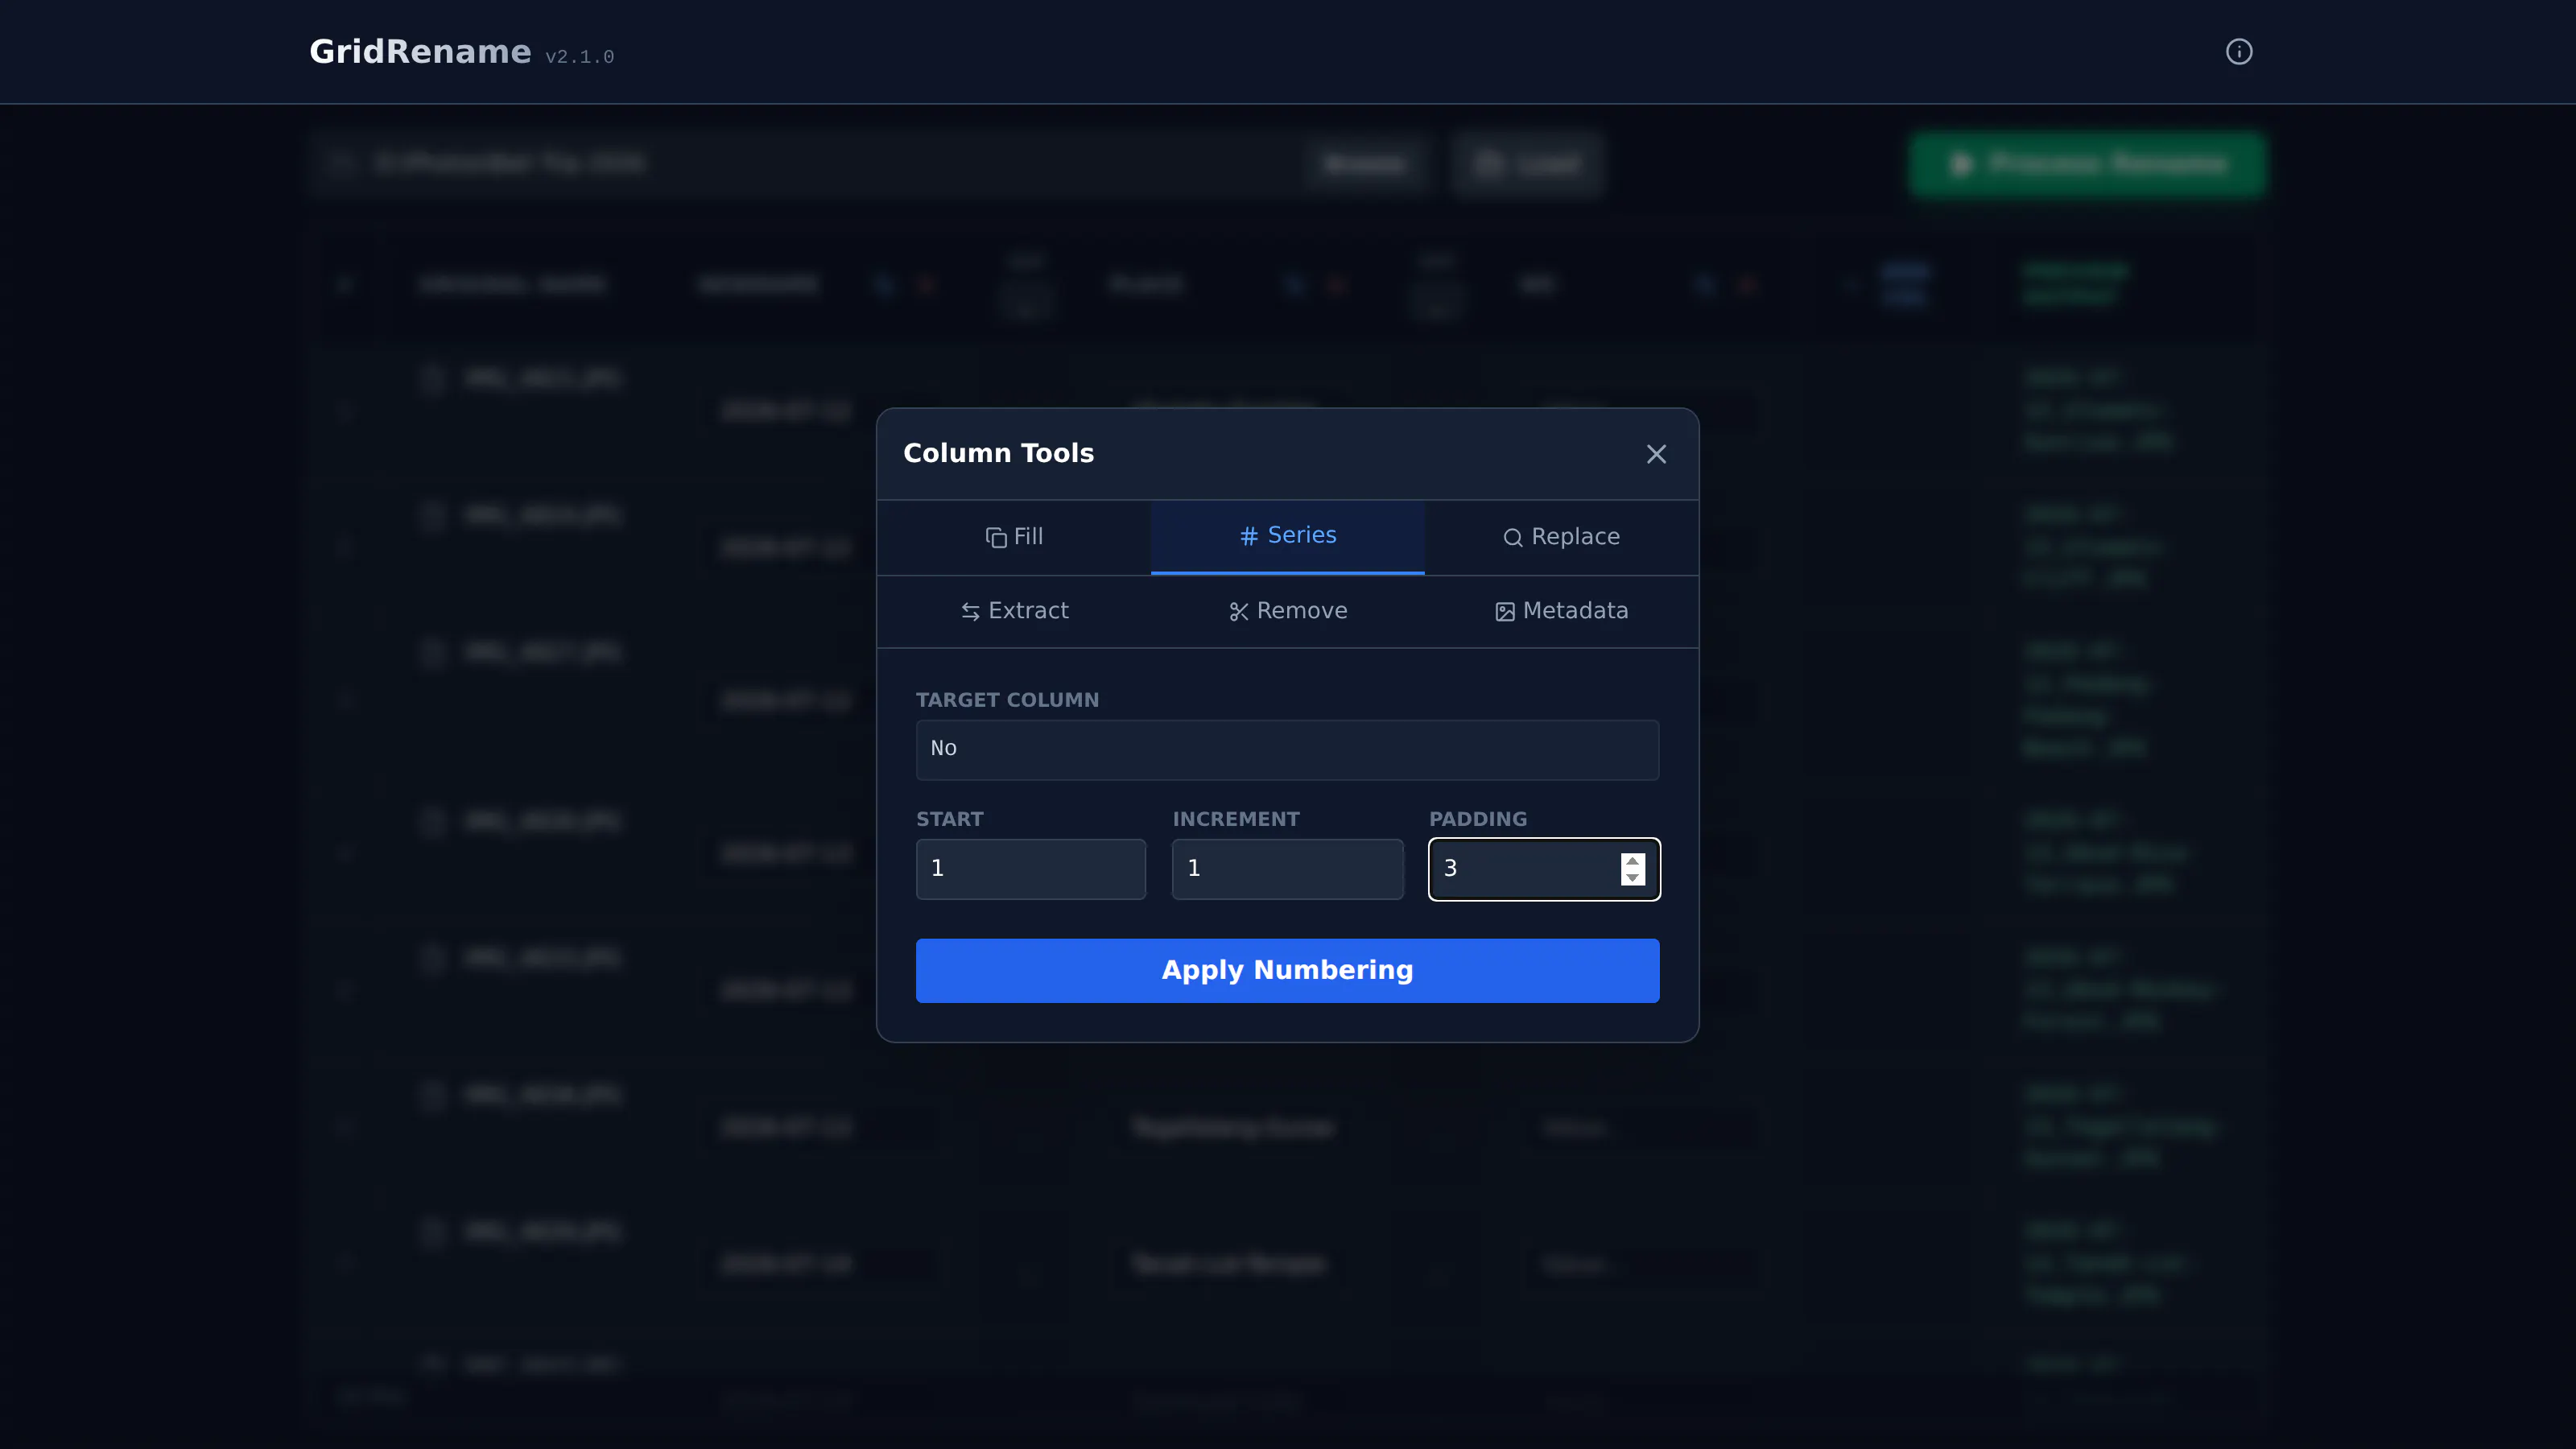Open the Remove tab
Viewport: 2576px width, 1449px height.
(1287, 611)
